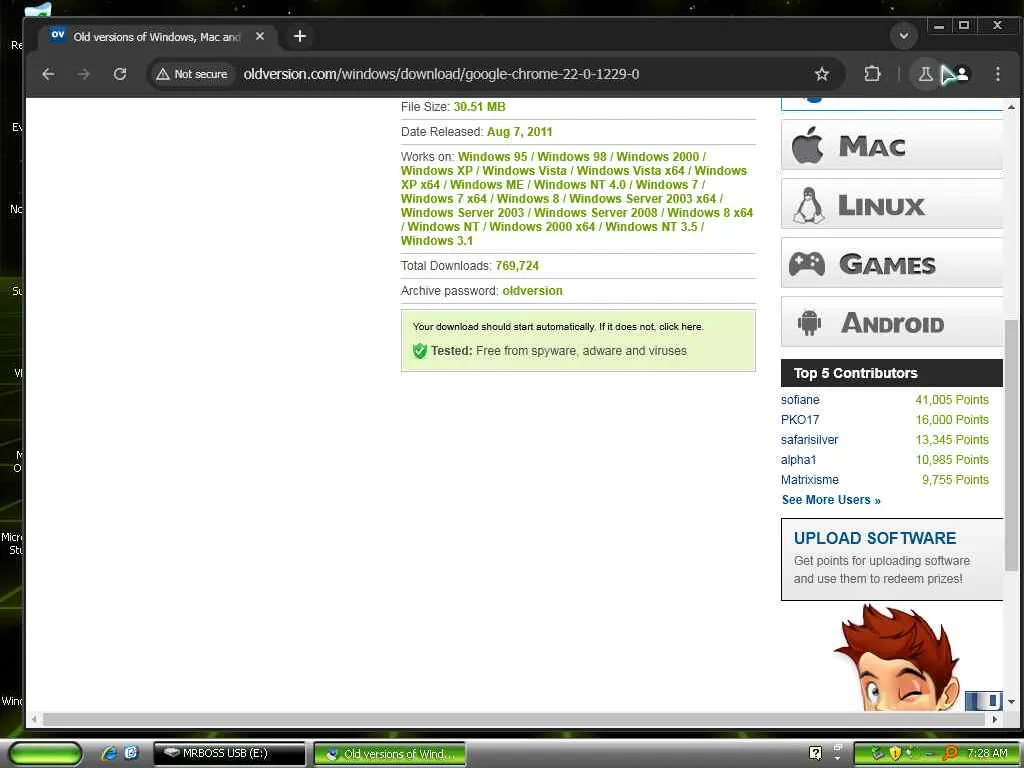Click File Size value 30.51 MB
1024x768 pixels.
pyautogui.click(x=479, y=106)
